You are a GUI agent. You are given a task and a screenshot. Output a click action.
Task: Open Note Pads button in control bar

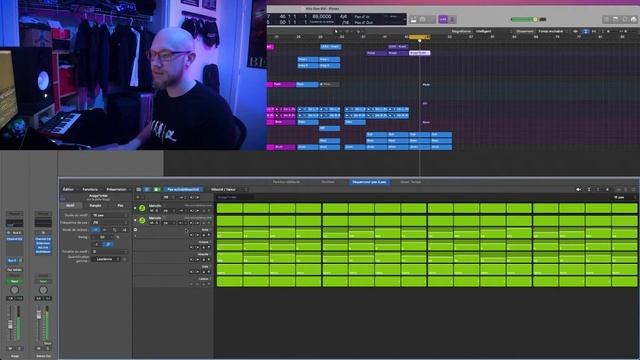pyautogui.click(x=615, y=19)
